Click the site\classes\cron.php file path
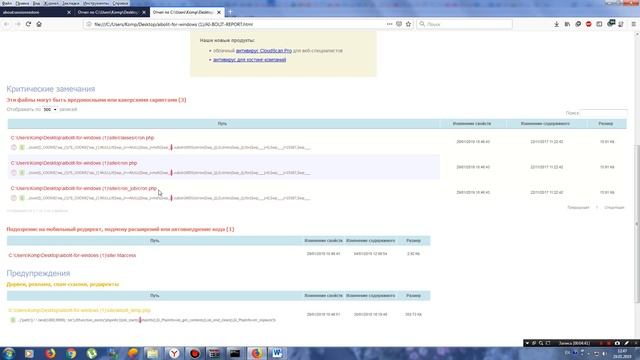Screen dimensions: 640x360 [x=82, y=138]
